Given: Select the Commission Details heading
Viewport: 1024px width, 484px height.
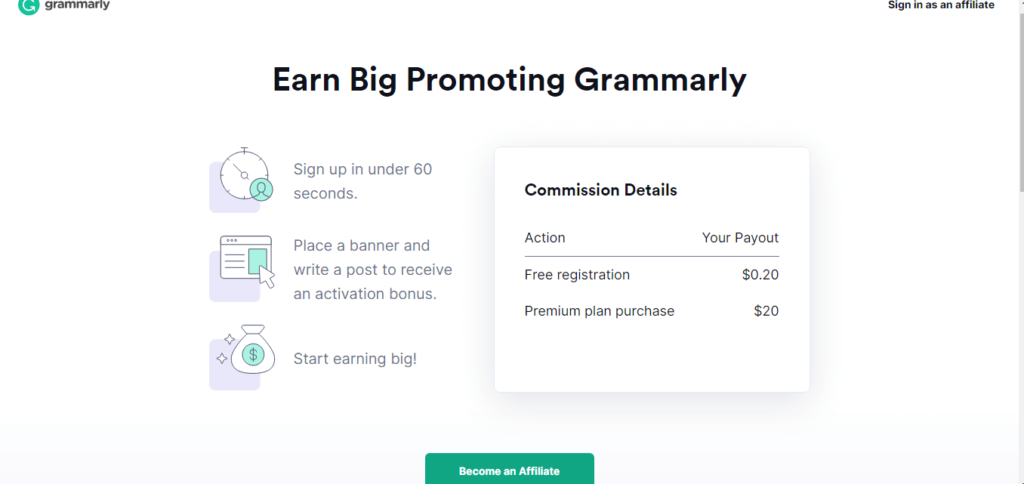Looking at the screenshot, I should pyautogui.click(x=601, y=190).
